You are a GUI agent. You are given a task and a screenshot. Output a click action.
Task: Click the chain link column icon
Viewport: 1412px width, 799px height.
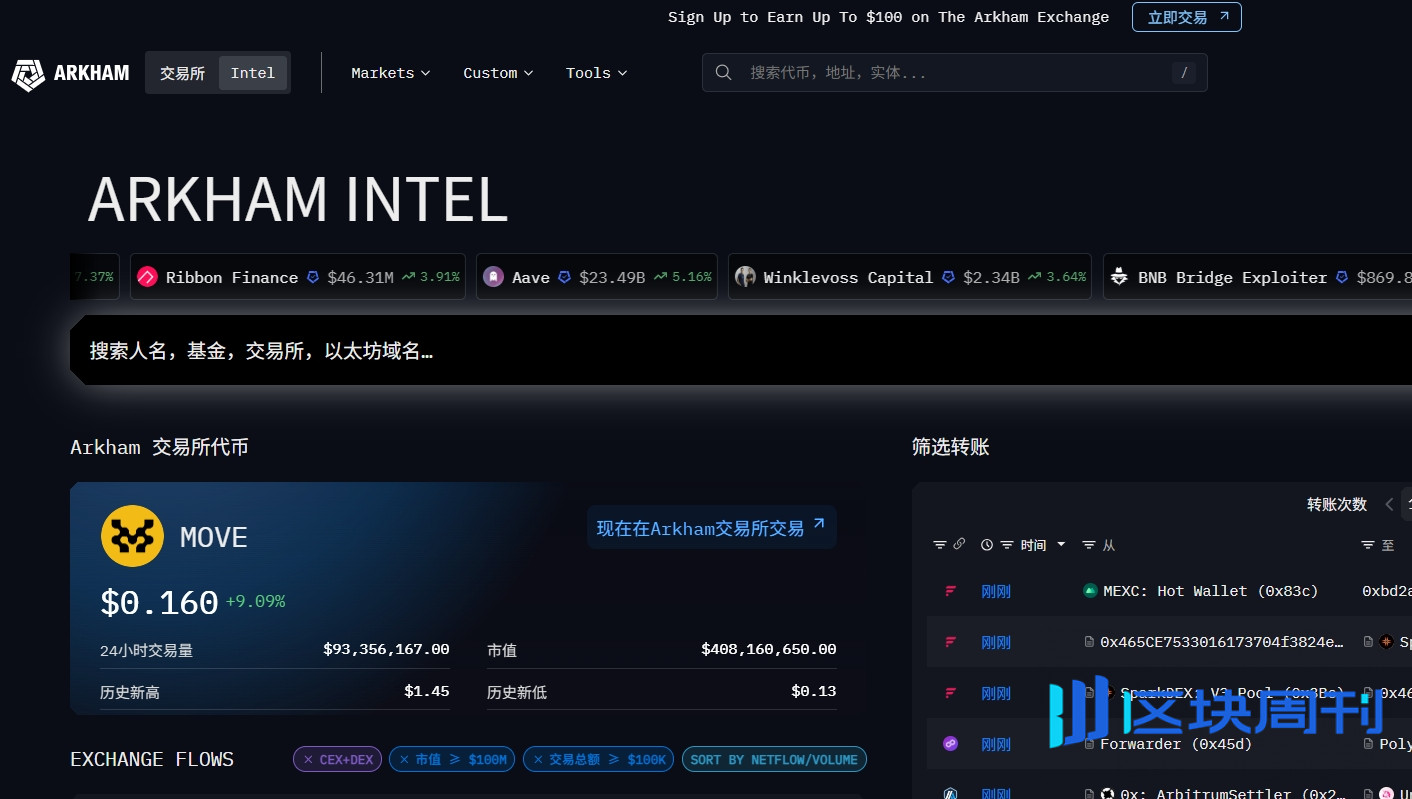pyautogui.click(x=959, y=545)
